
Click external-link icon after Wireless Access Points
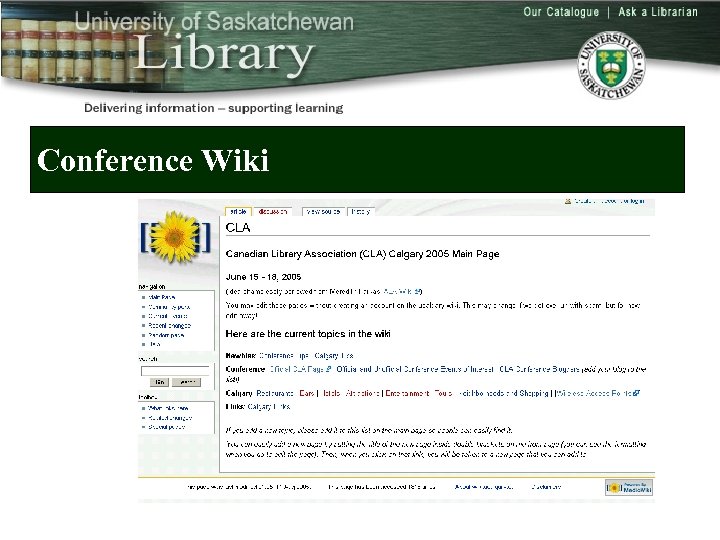(x=636, y=393)
